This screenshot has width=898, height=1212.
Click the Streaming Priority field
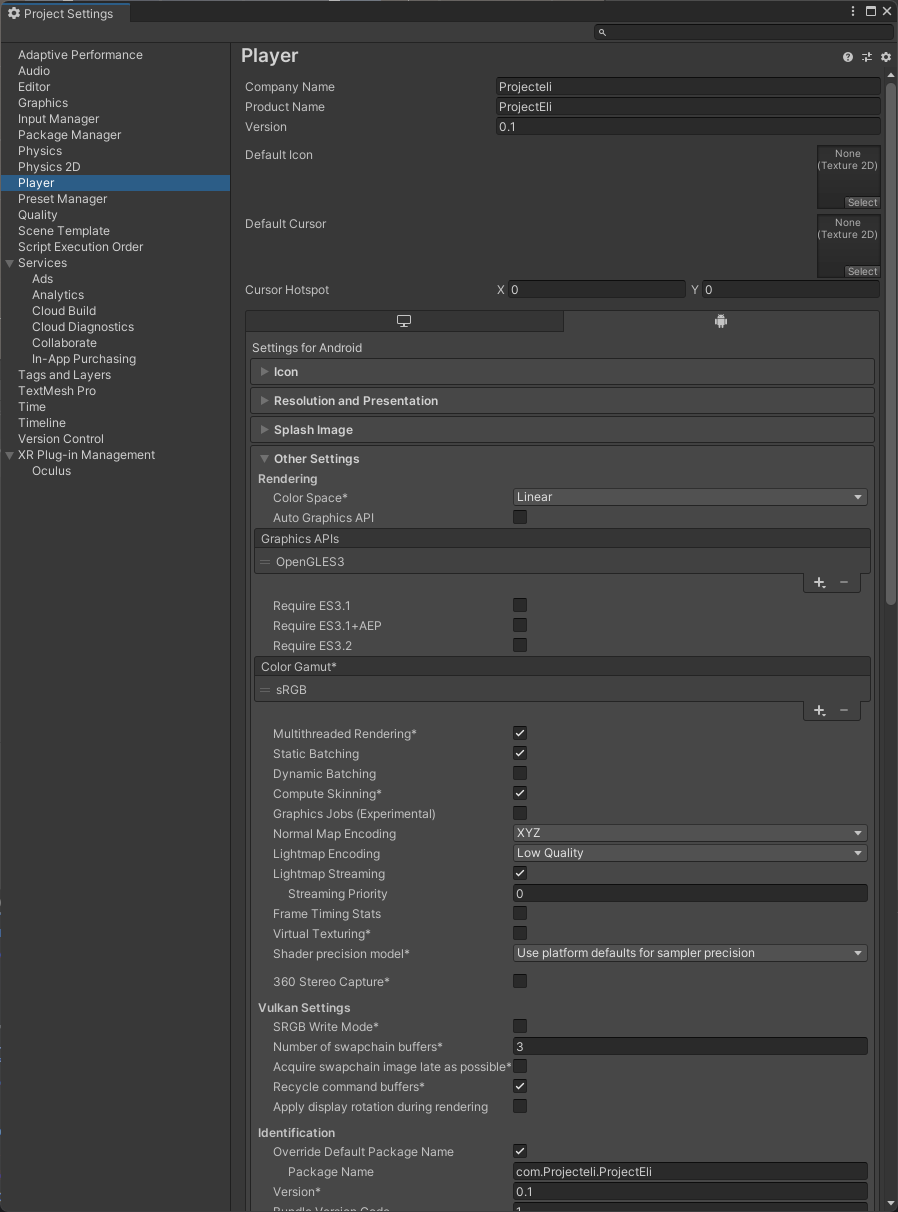690,893
